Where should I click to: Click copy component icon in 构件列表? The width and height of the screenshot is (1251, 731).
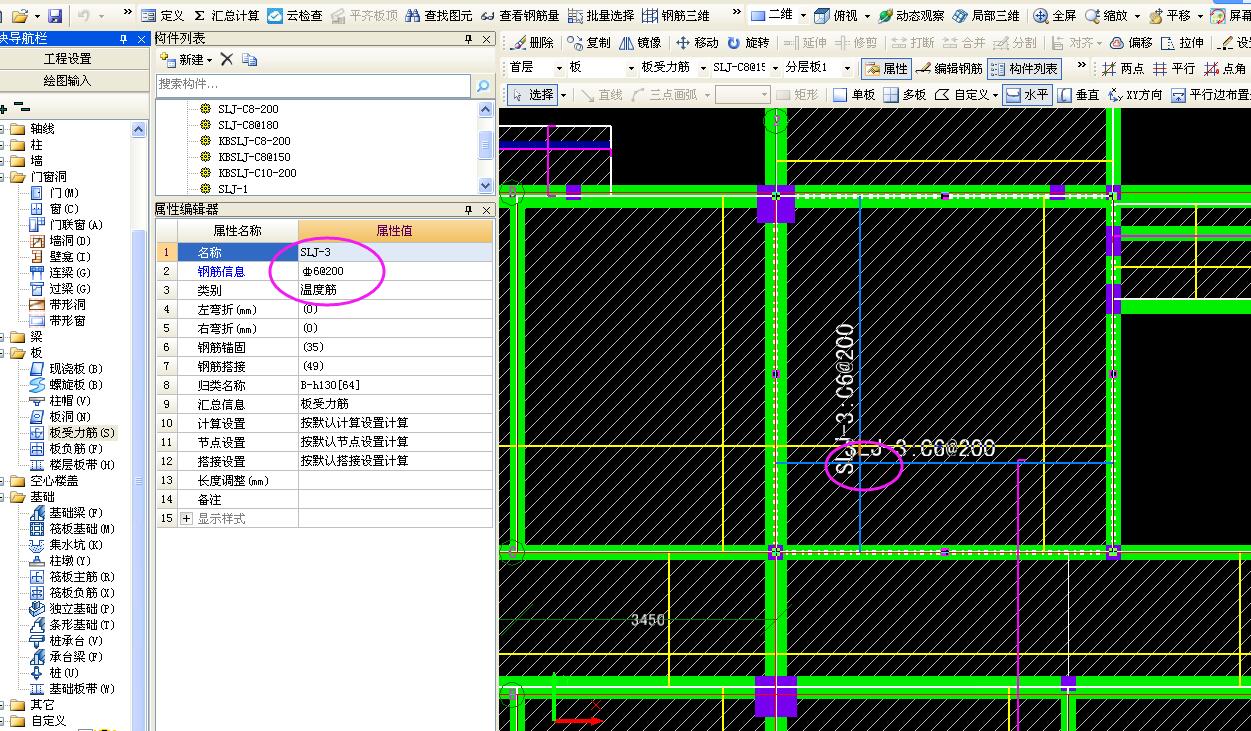[x=250, y=60]
